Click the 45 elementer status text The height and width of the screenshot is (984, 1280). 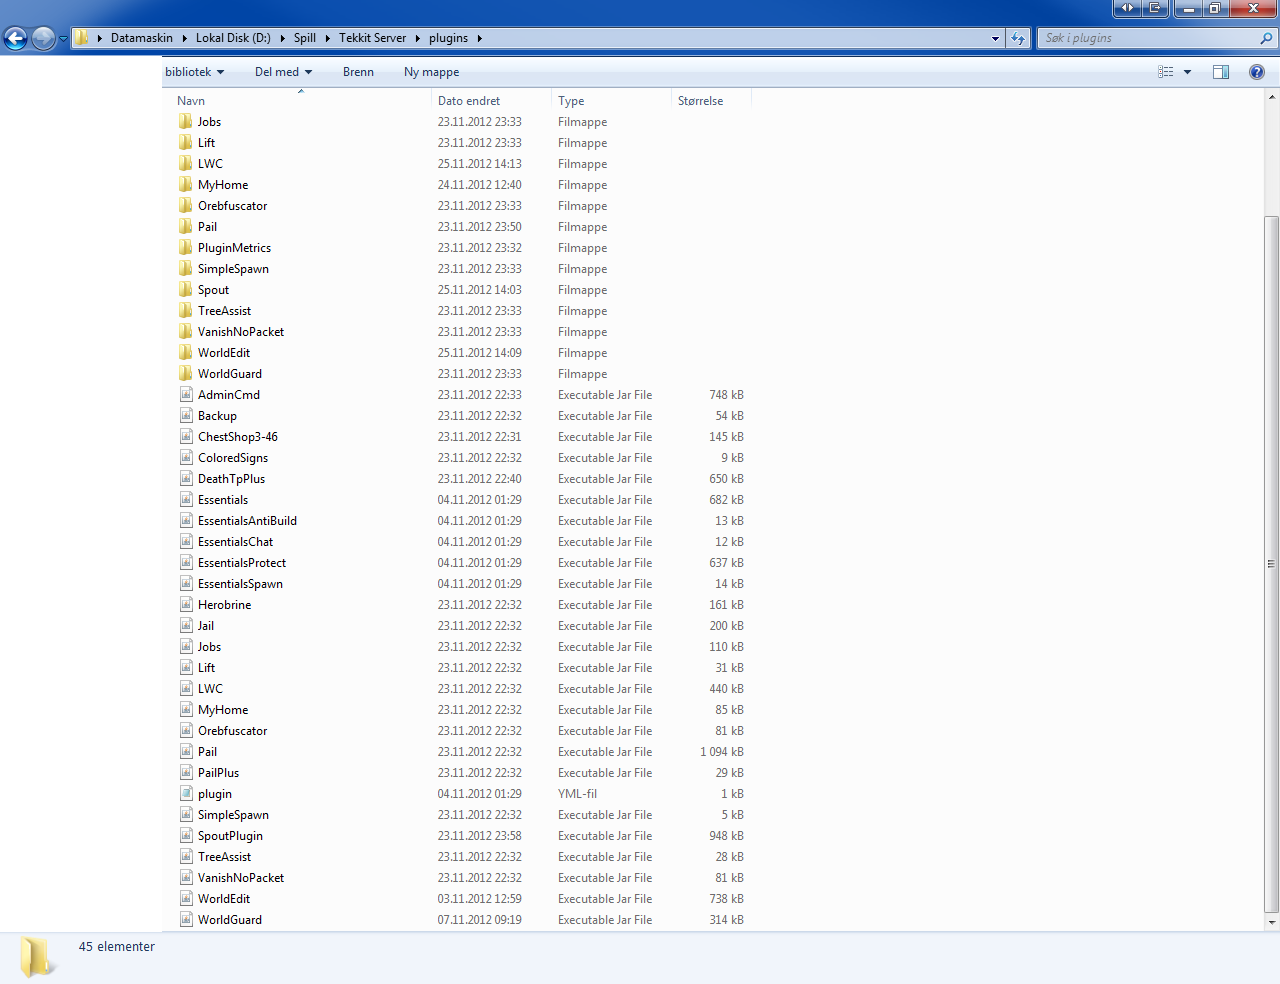(117, 946)
